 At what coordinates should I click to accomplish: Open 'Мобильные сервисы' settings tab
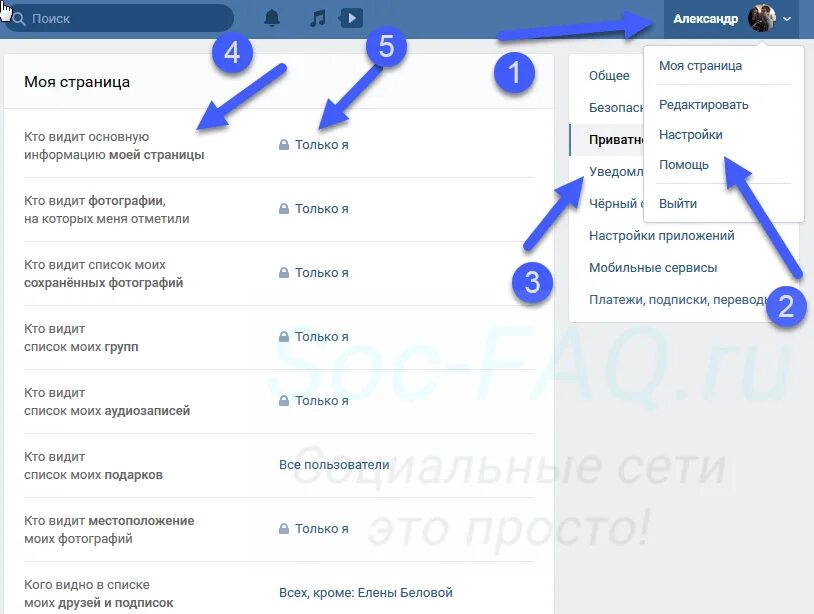pos(653,268)
